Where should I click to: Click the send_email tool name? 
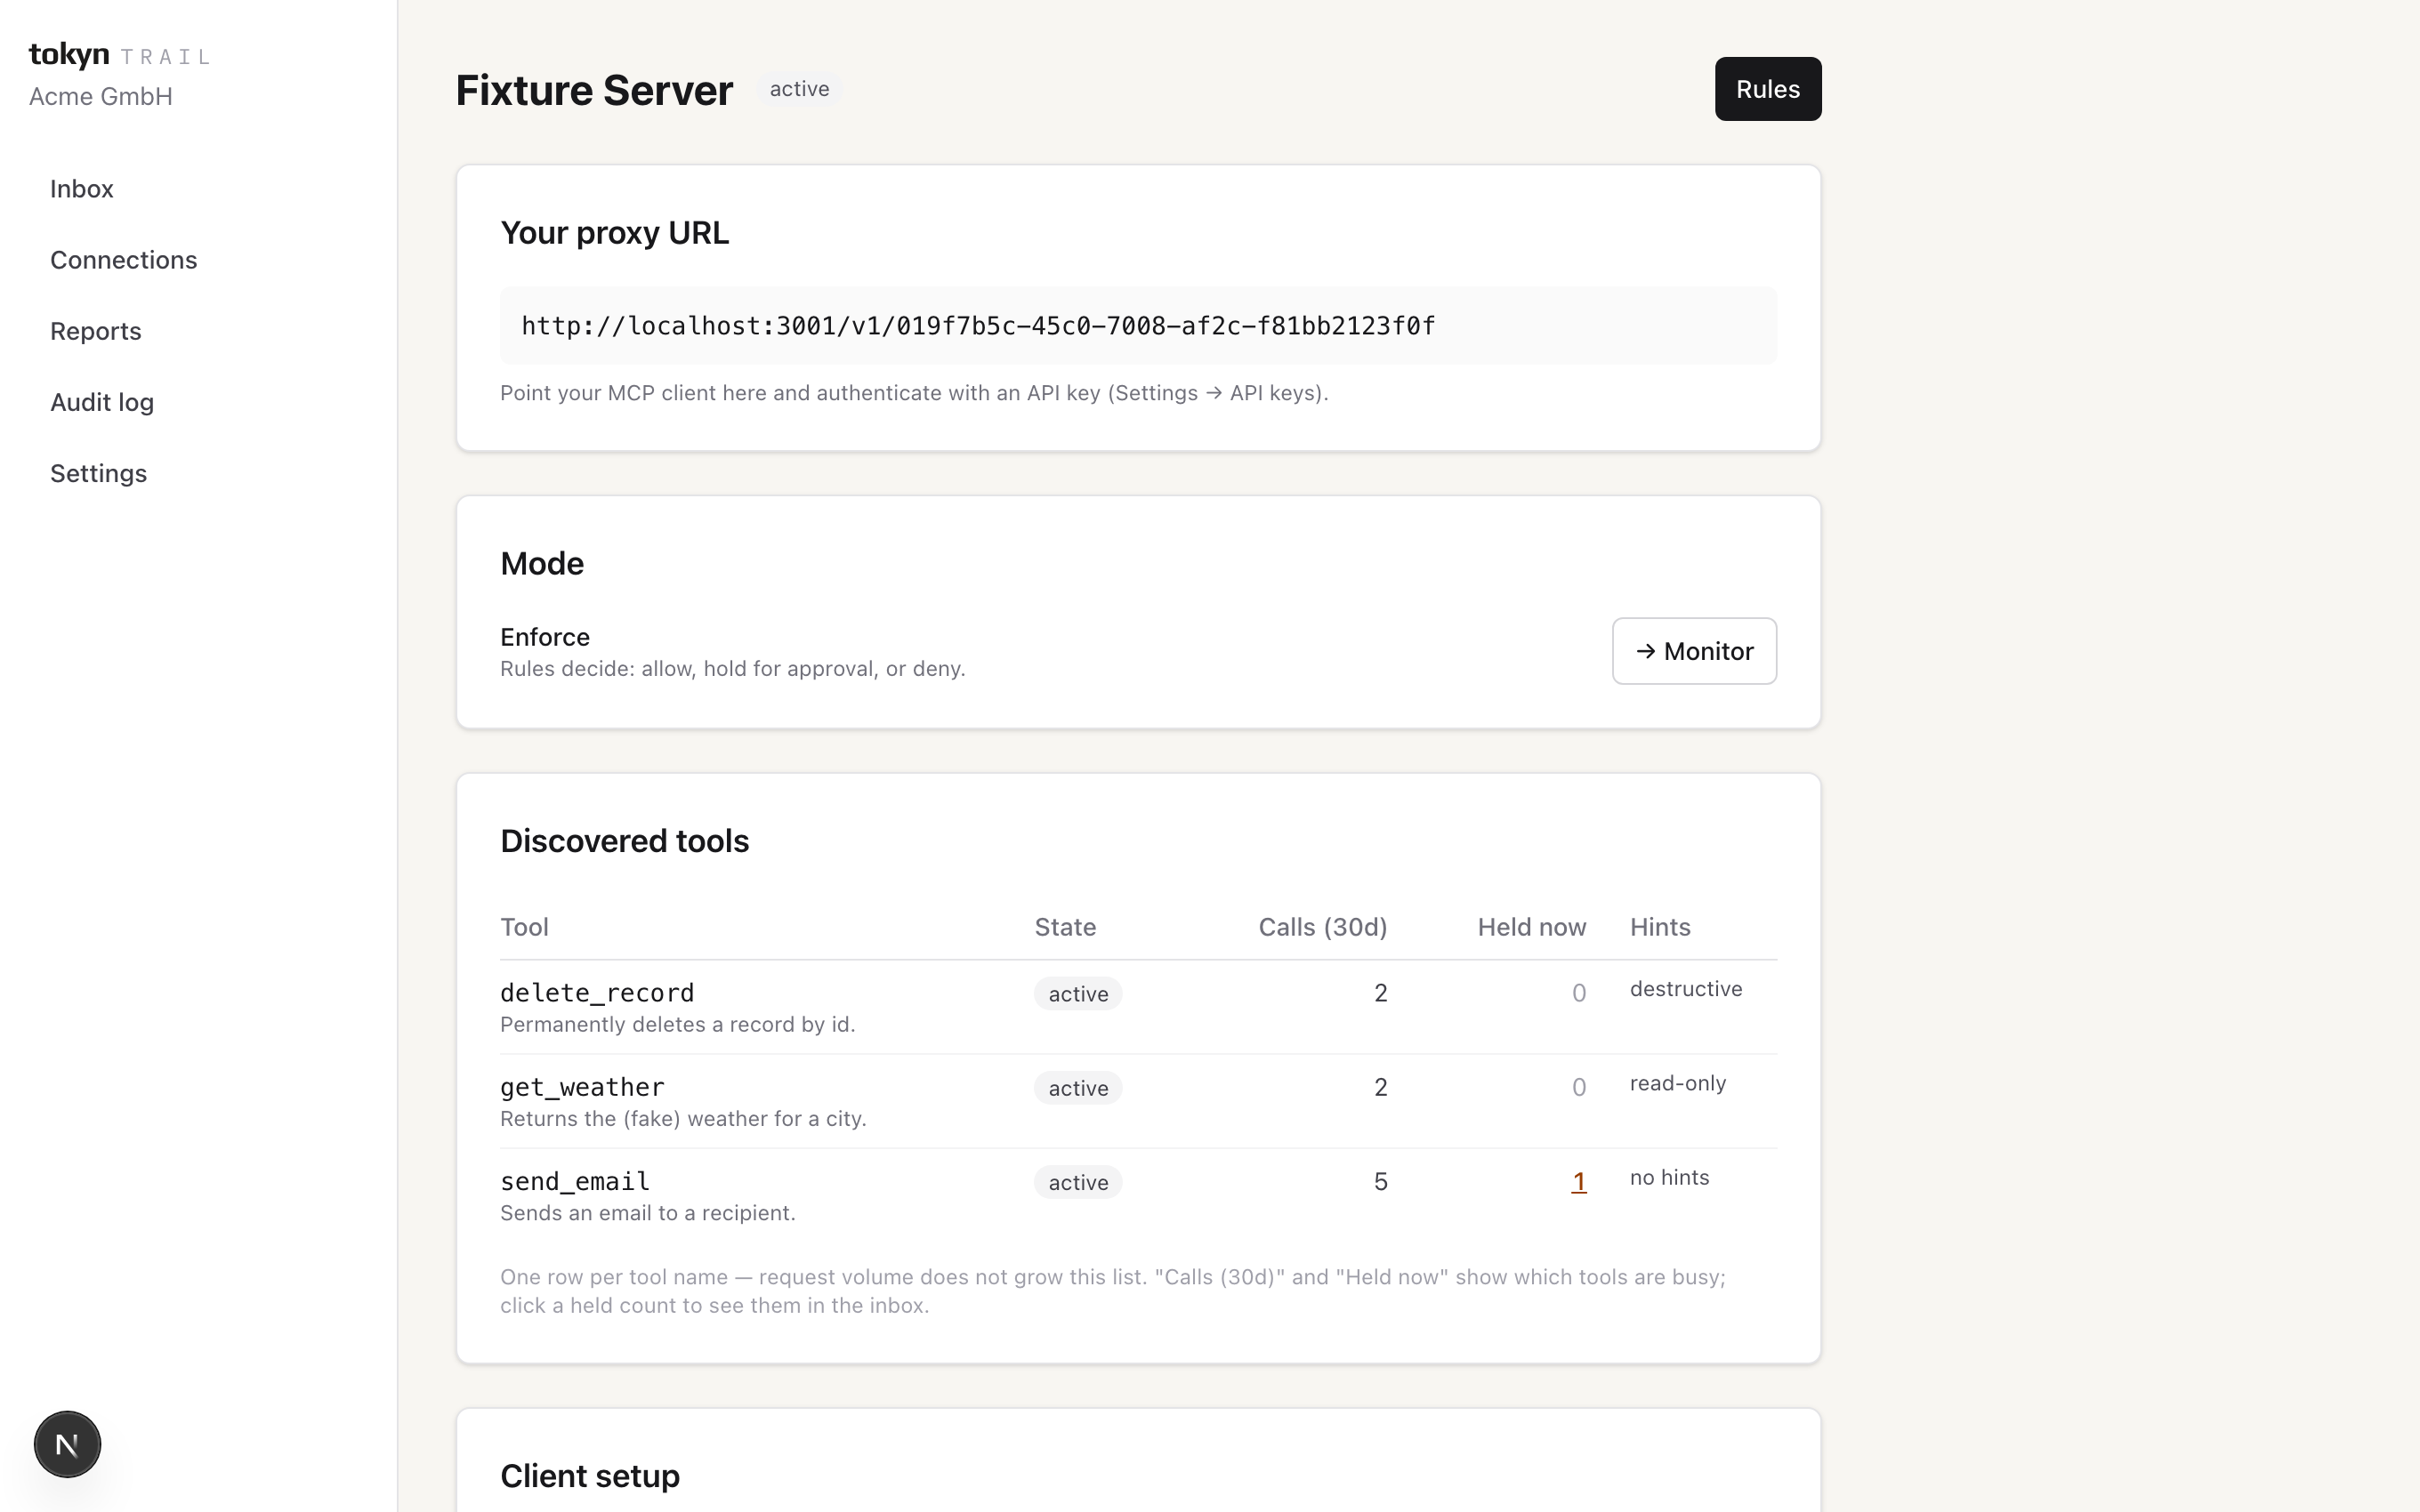[575, 1181]
